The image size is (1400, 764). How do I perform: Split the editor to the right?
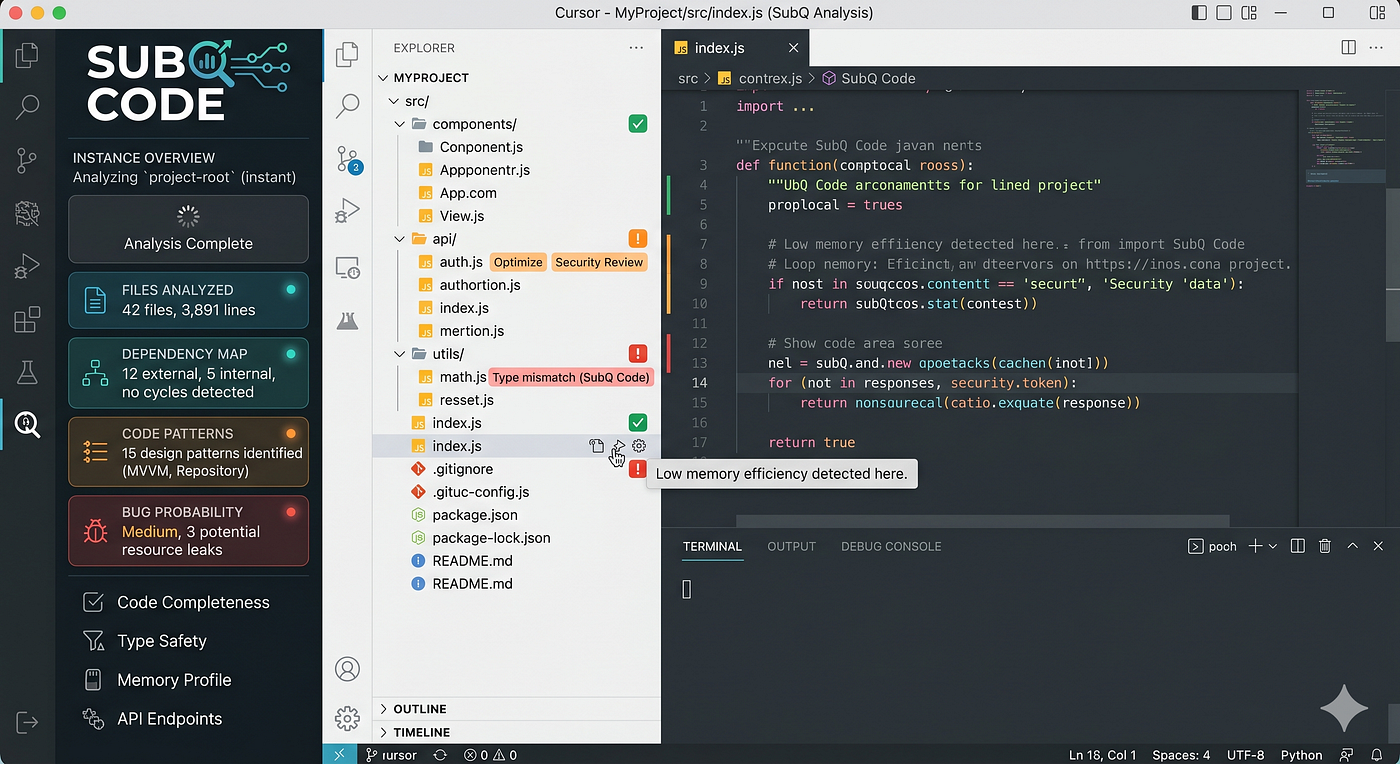coord(1348,47)
